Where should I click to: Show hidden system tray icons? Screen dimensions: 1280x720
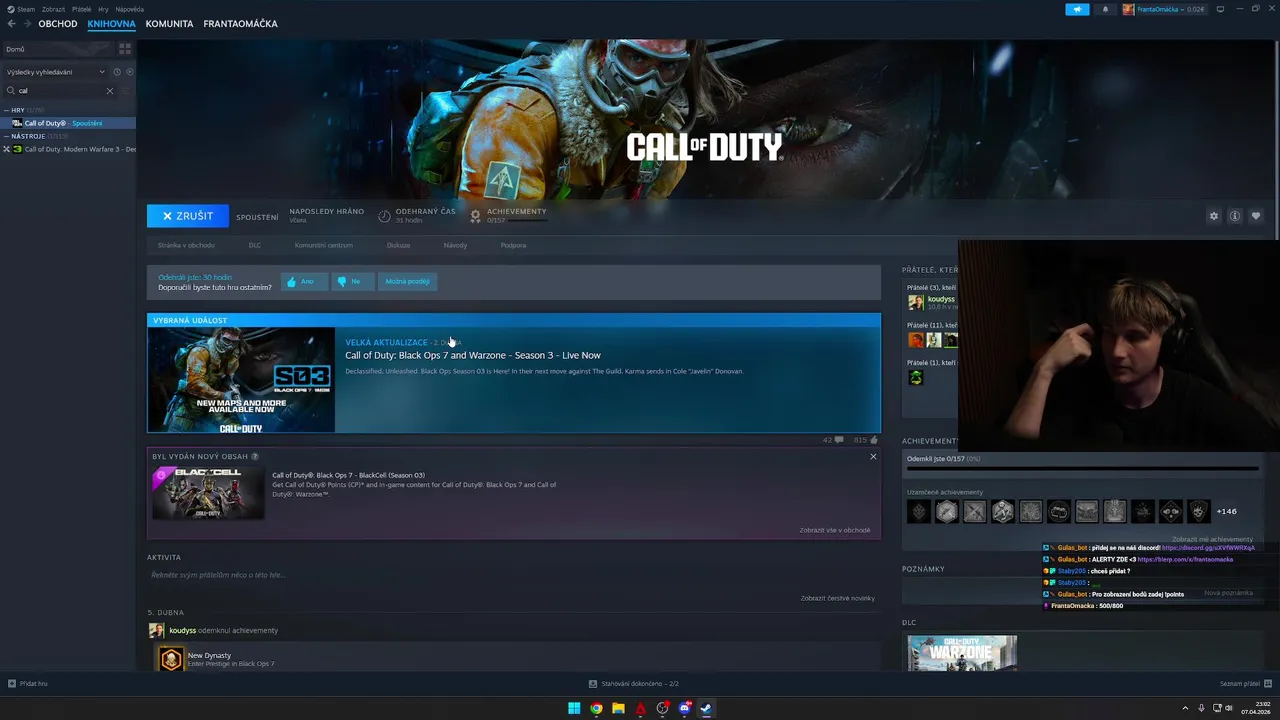(x=1185, y=709)
